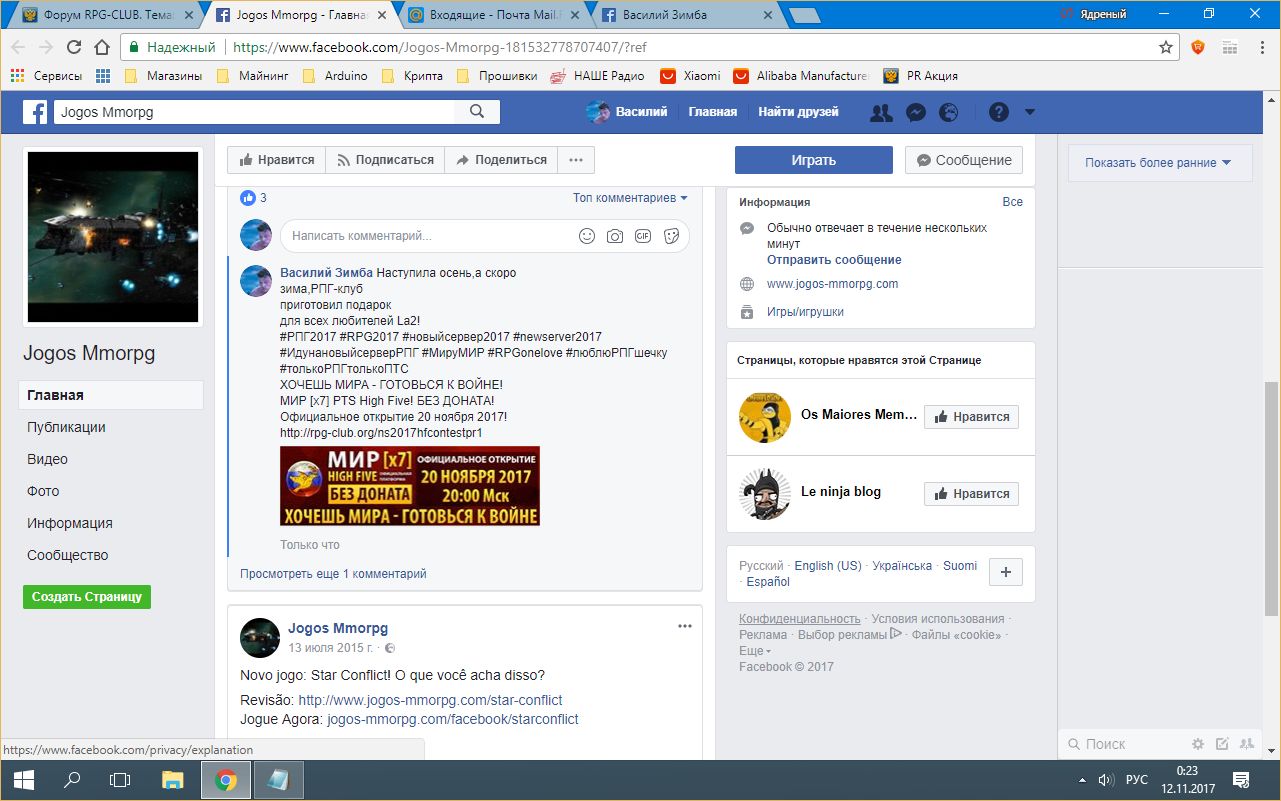Open the Chrome apps grid shortcut
This screenshot has width=1281, height=801.
[x=103, y=76]
